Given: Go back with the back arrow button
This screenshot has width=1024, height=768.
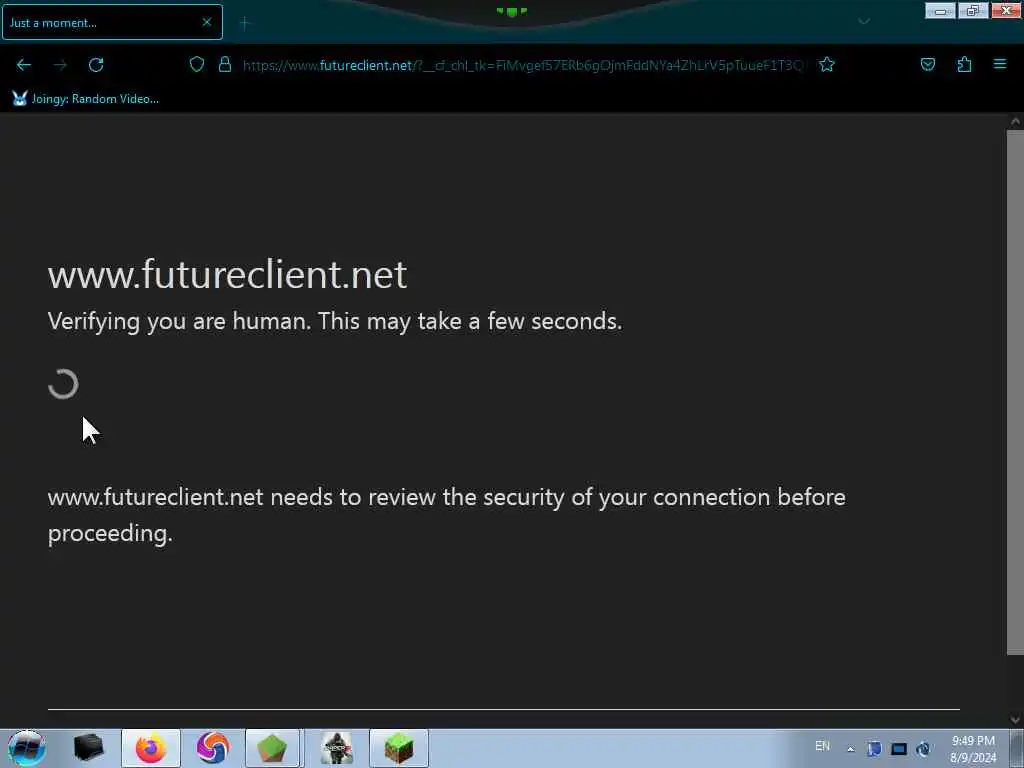Looking at the screenshot, I should [x=24, y=65].
